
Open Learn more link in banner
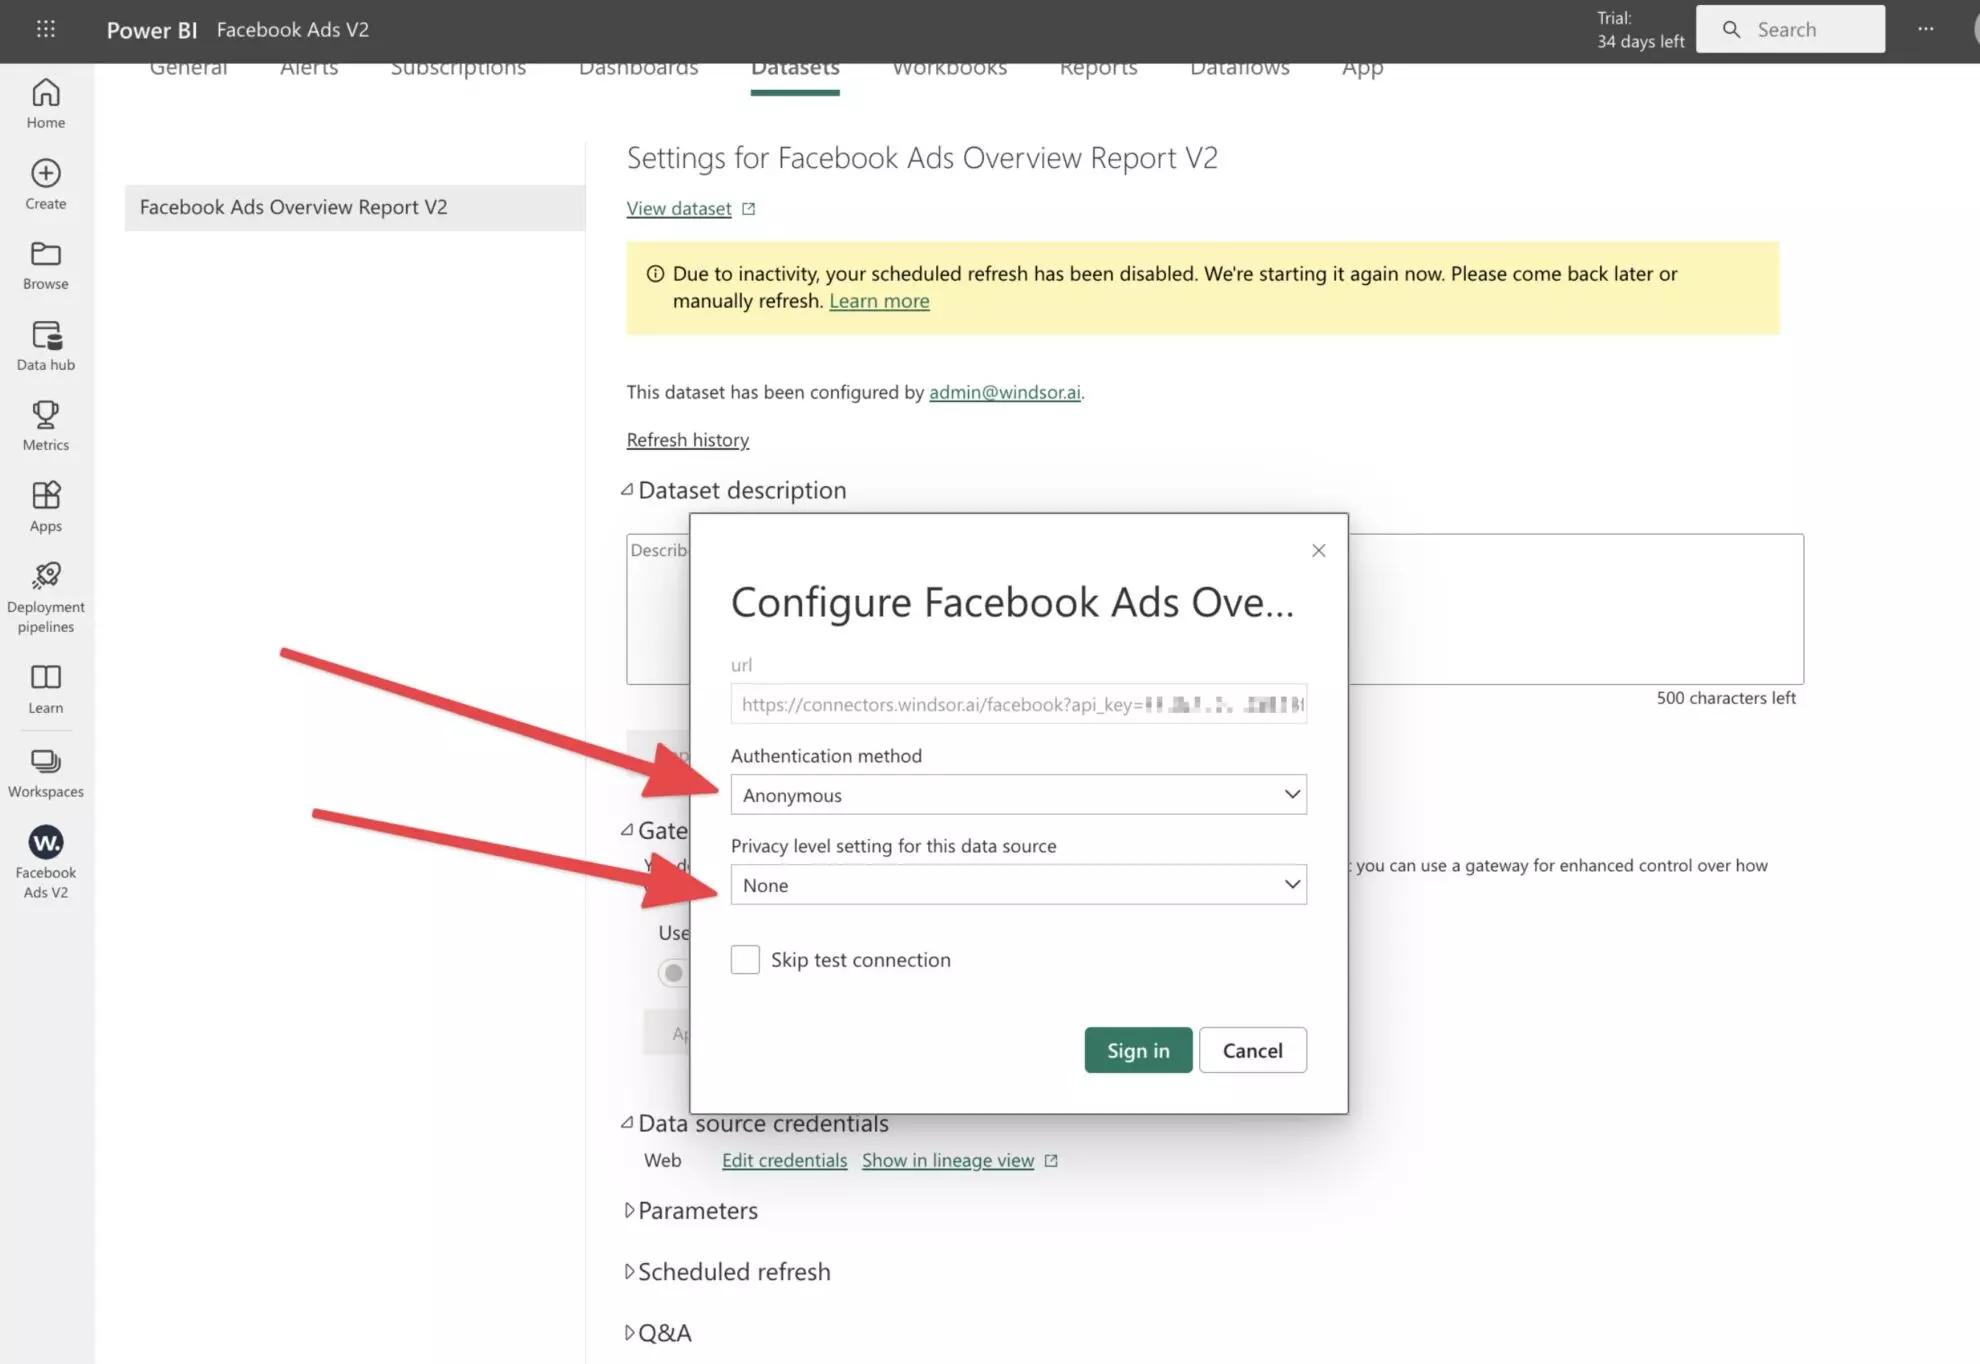coord(879,301)
